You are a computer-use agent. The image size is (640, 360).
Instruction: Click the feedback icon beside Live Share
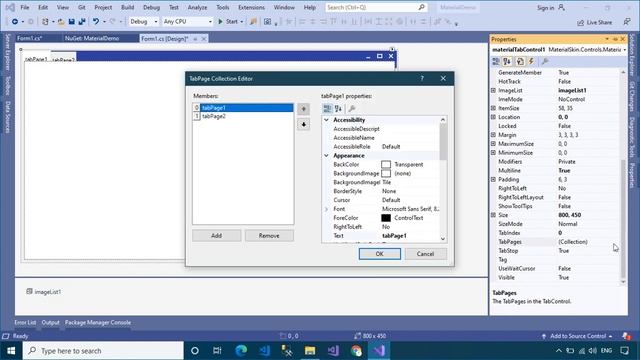click(627, 22)
